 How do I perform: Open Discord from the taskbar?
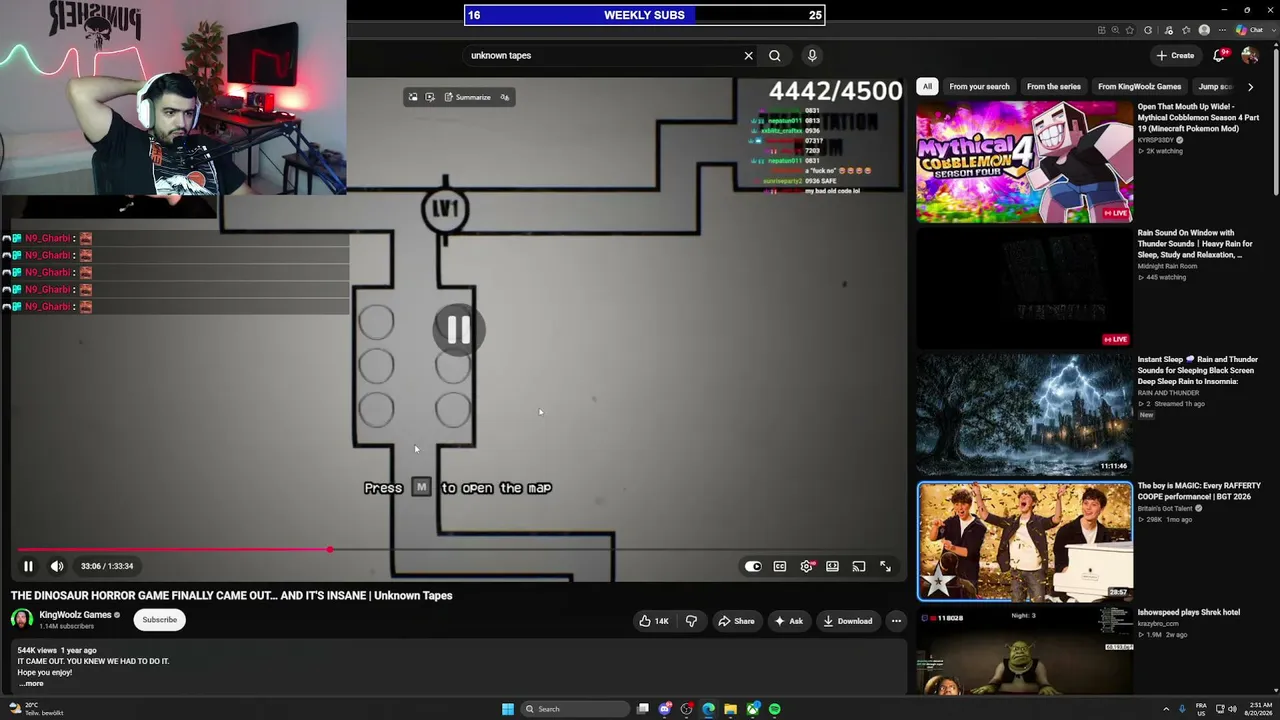665,709
